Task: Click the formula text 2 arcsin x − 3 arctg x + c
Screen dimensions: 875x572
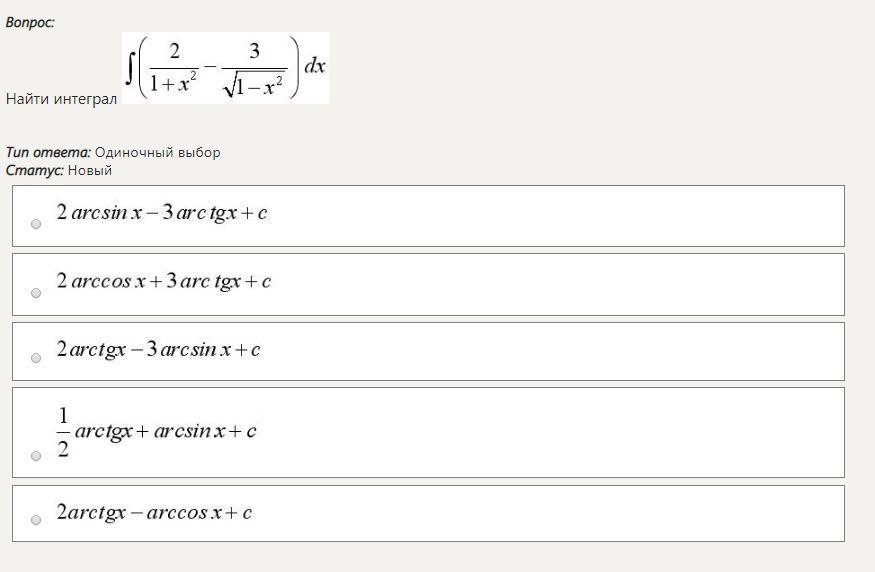Action: coord(162,213)
